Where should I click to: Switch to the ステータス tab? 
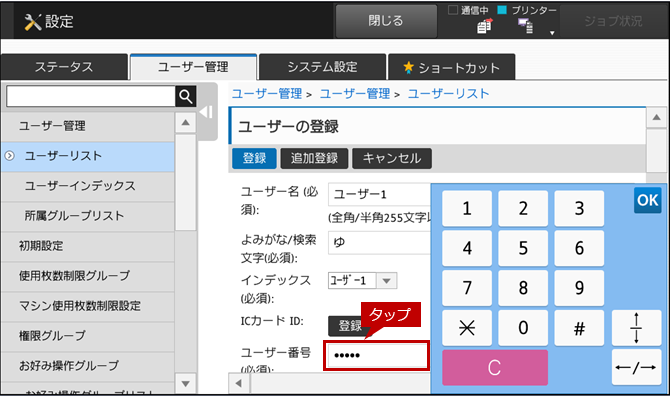[64, 67]
